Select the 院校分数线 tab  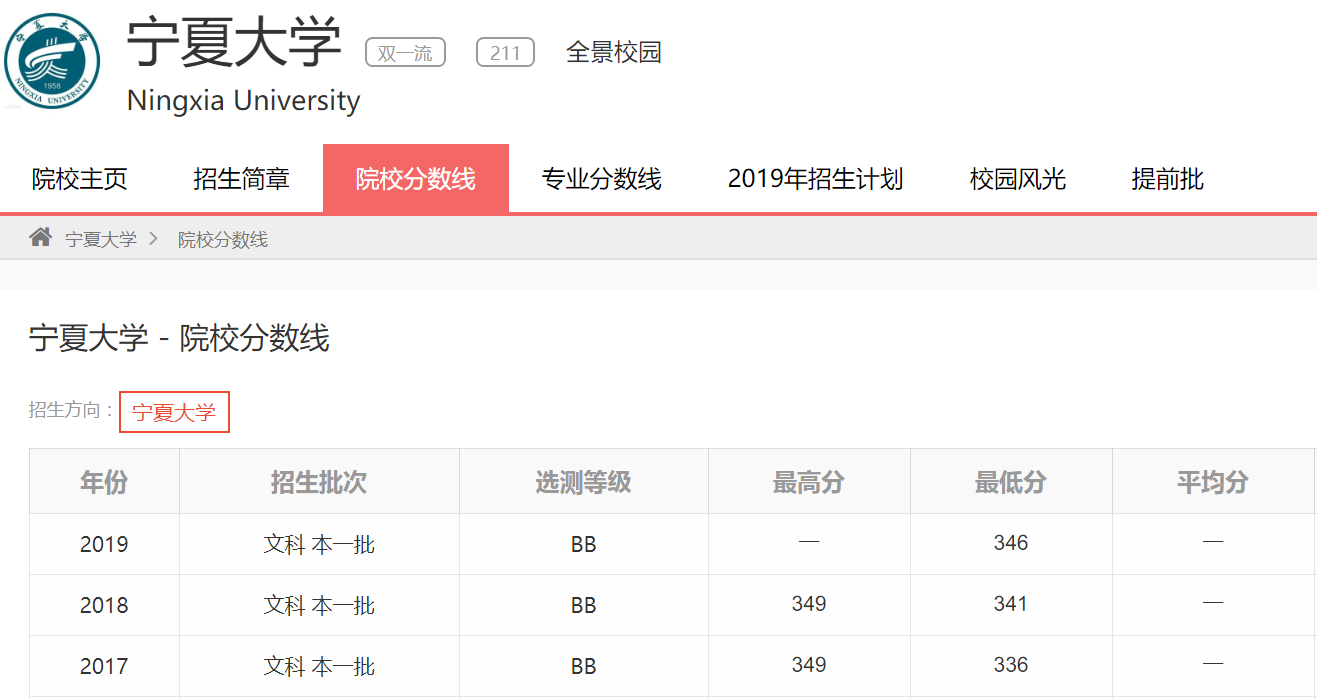coord(416,179)
